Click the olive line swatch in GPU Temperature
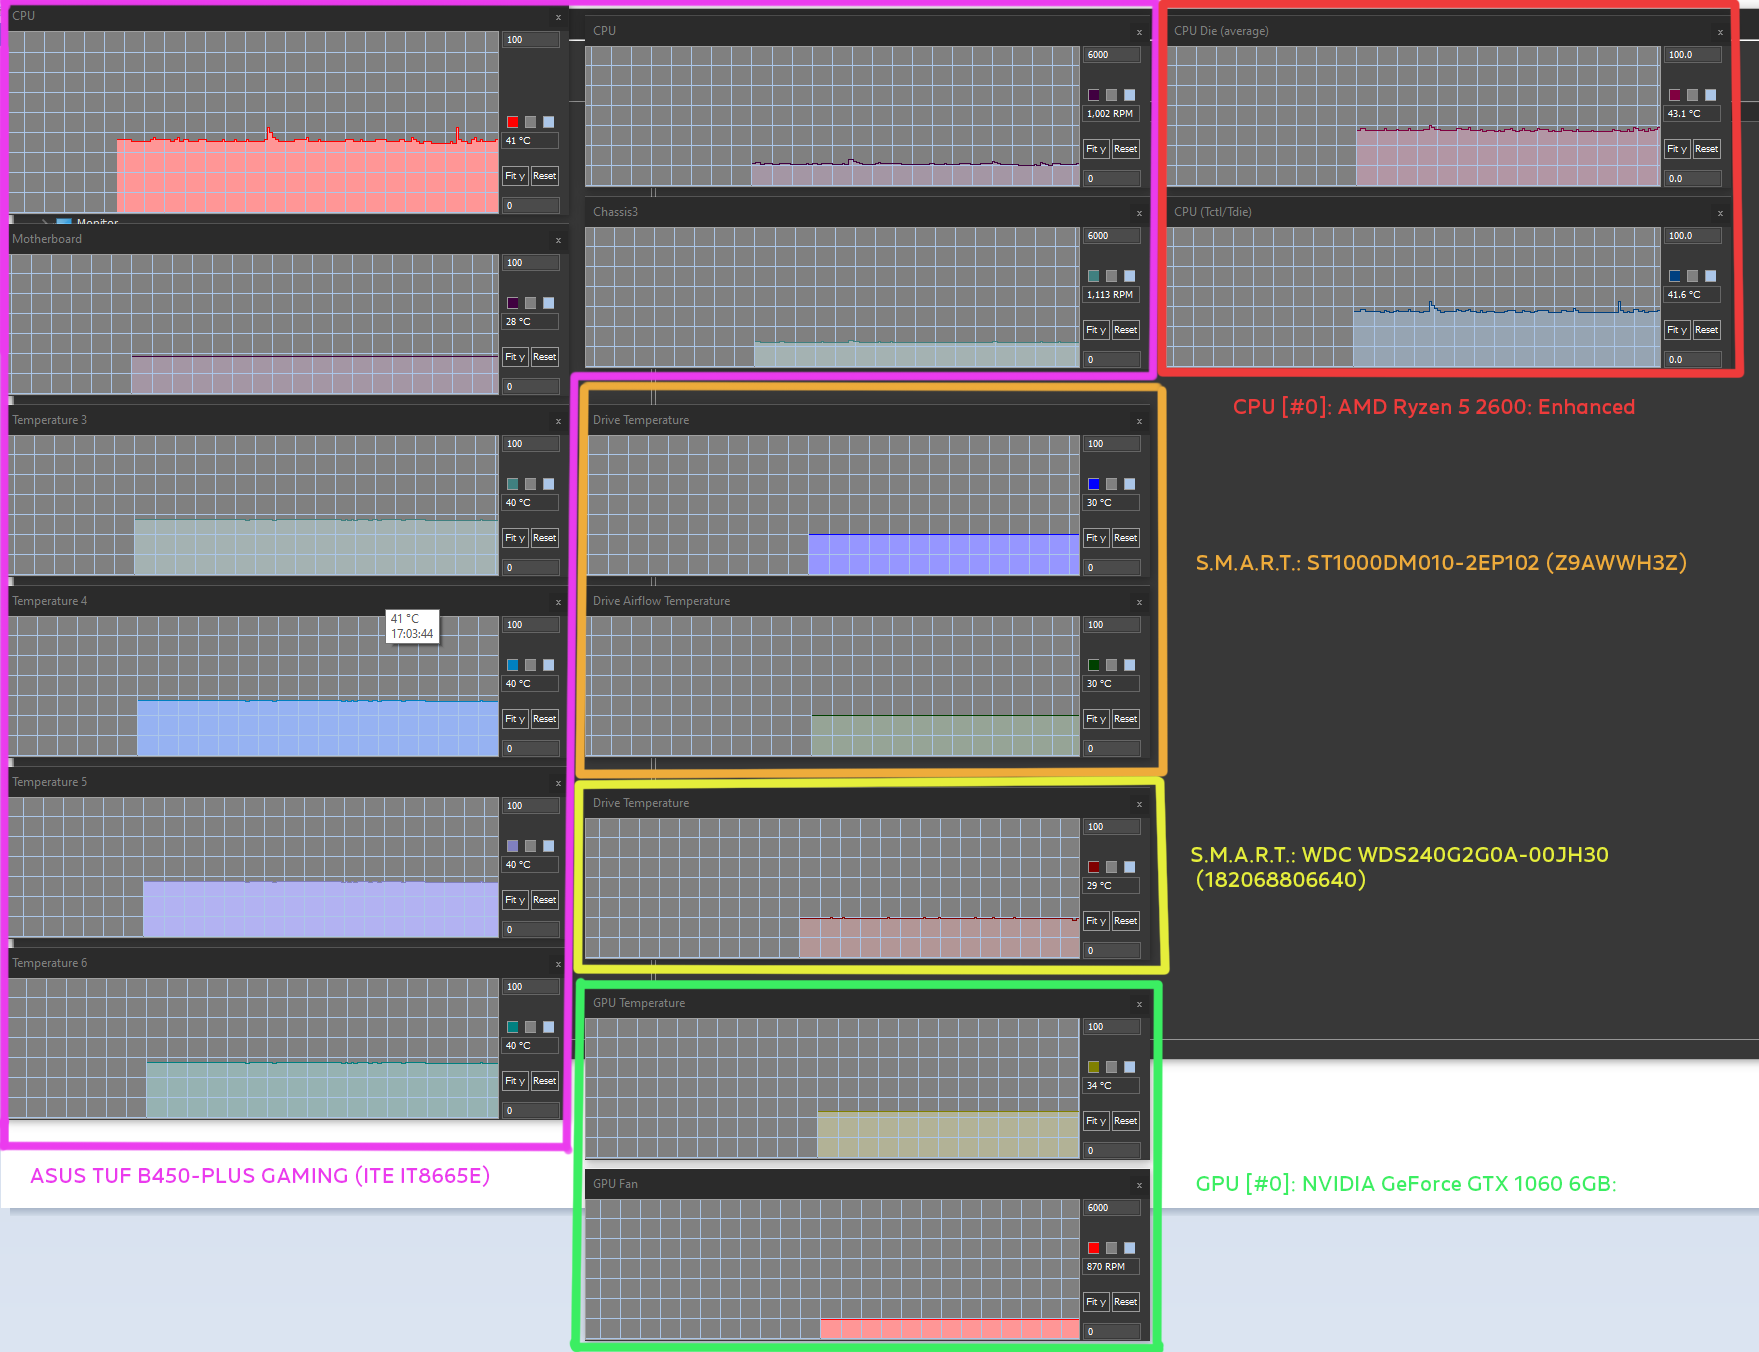This screenshot has height=1352, width=1759. pos(1093,1067)
